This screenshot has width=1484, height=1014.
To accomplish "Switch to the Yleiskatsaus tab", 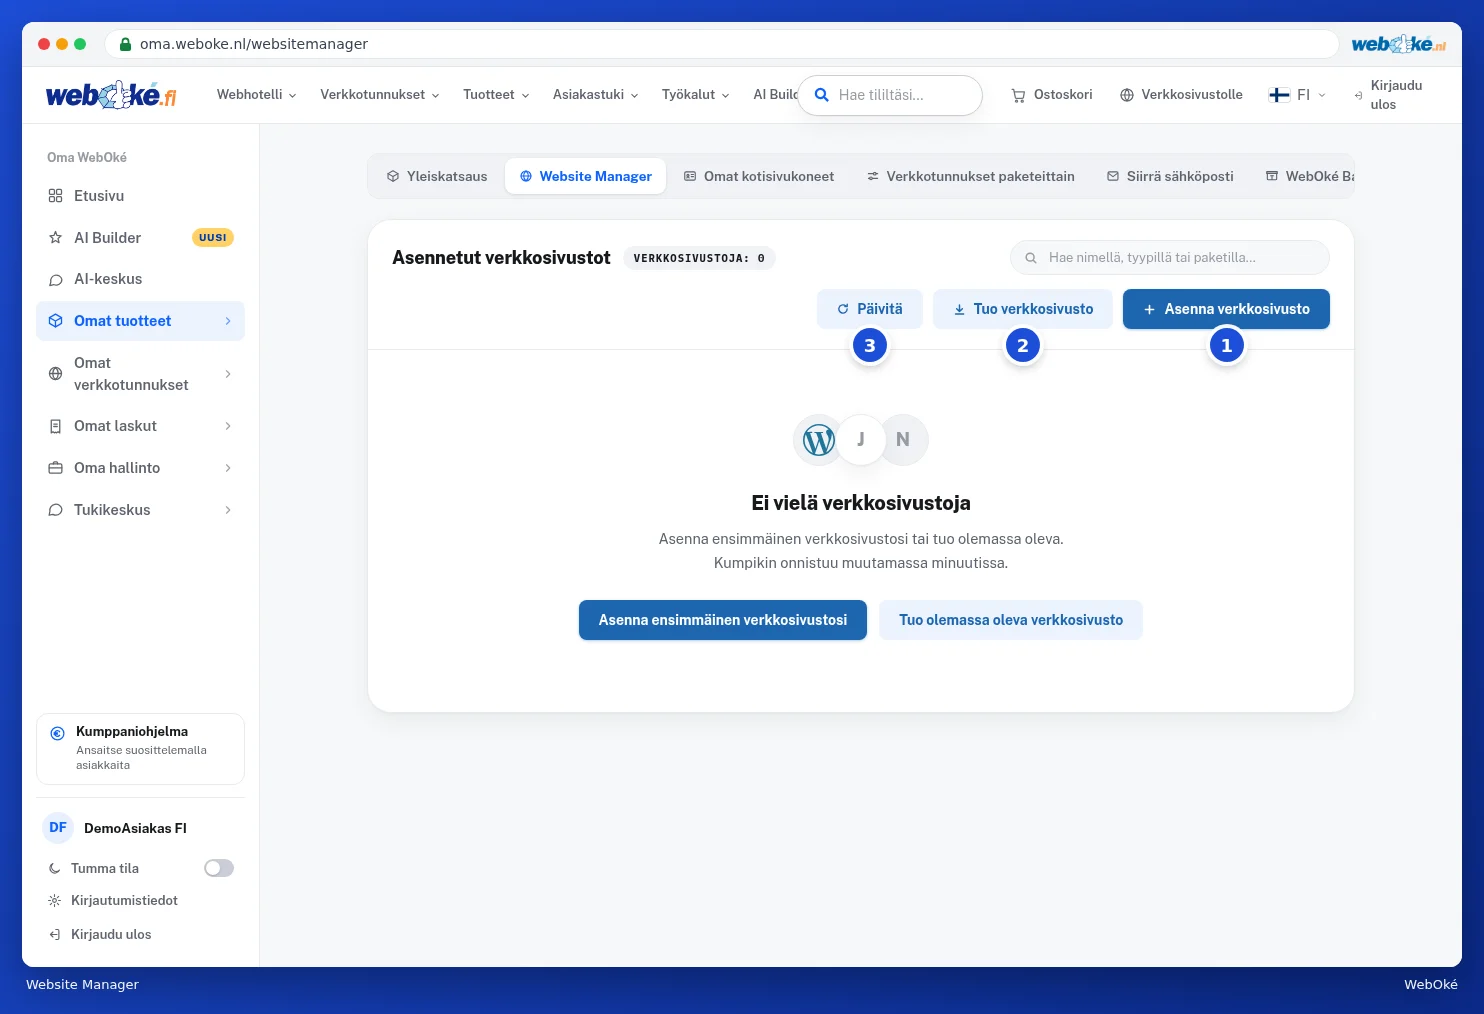I will coord(437,176).
